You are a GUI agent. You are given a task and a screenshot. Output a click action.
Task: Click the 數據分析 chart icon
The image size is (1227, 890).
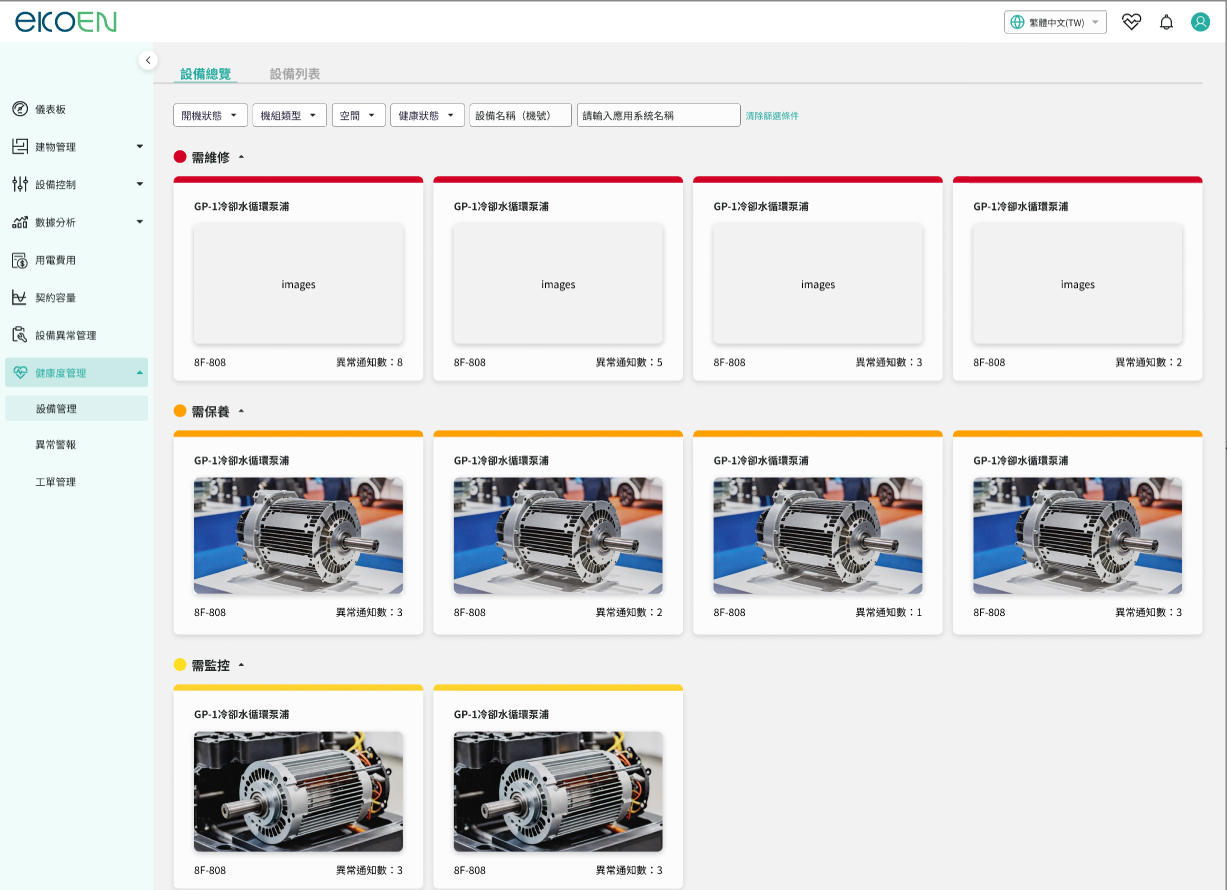20,222
